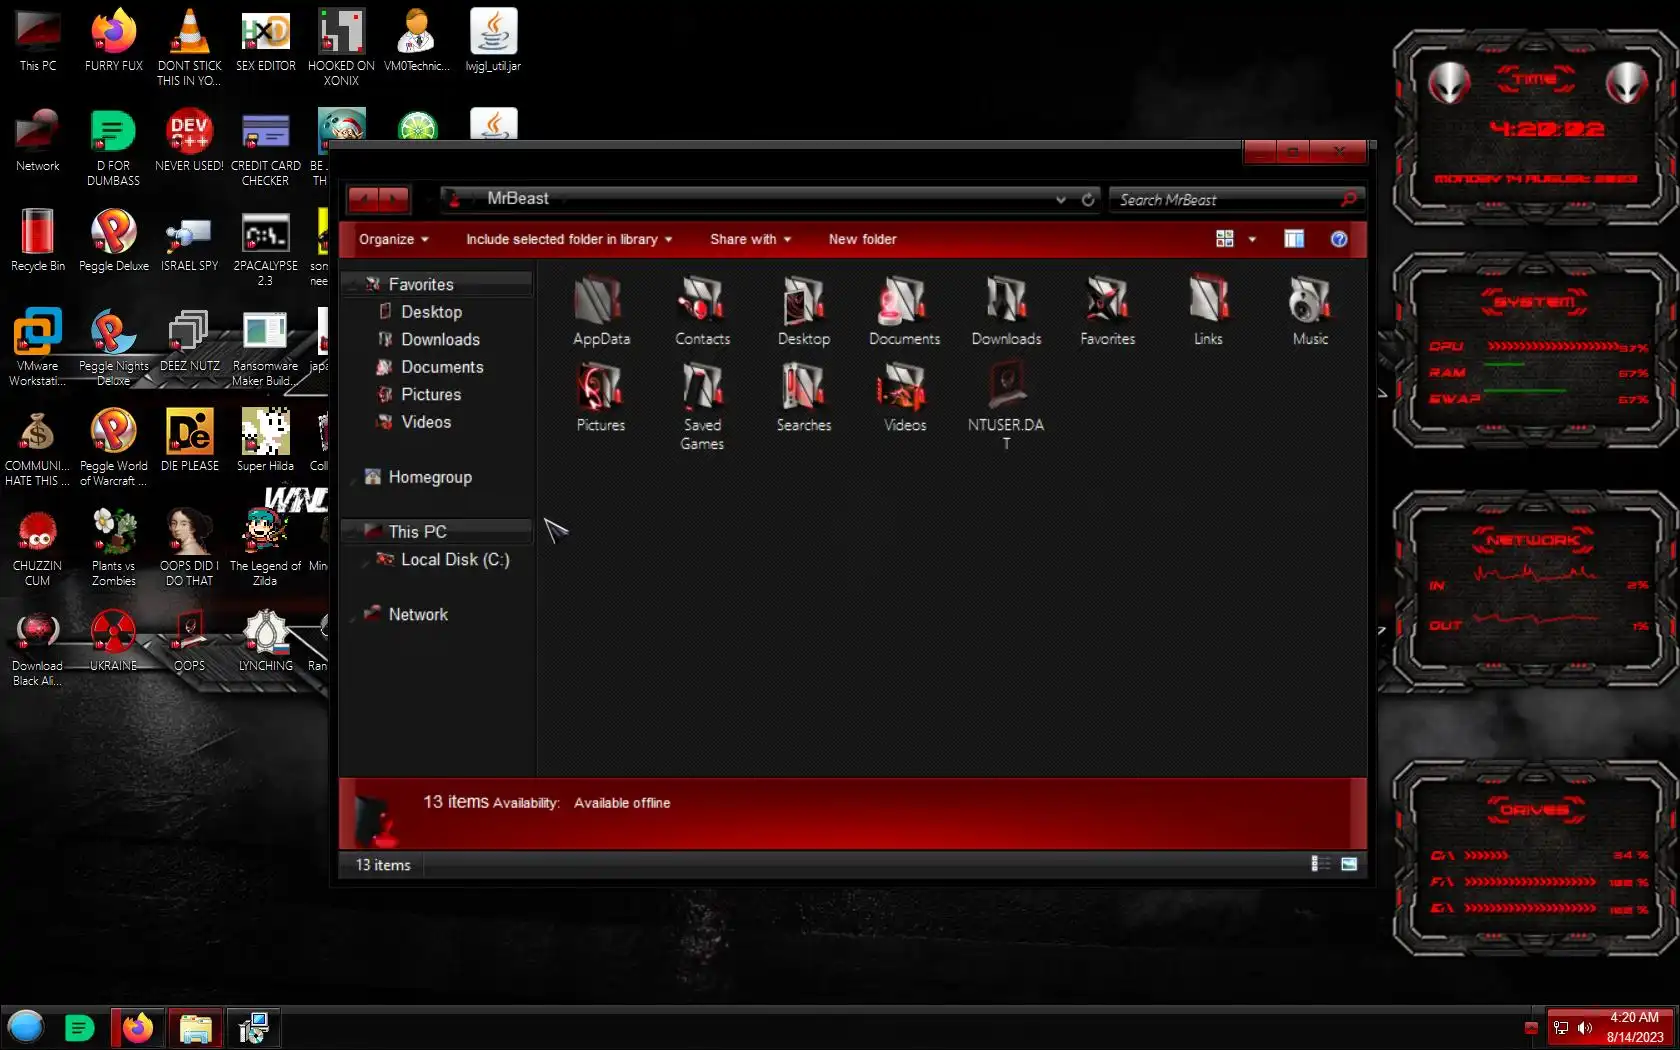
Task: Select the NTUSER.DAT file
Action: pyautogui.click(x=1006, y=406)
